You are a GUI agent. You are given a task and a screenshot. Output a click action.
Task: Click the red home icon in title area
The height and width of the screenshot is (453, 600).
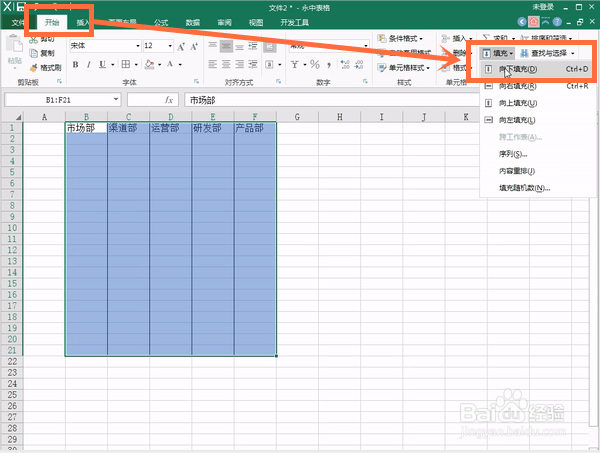click(x=534, y=22)
